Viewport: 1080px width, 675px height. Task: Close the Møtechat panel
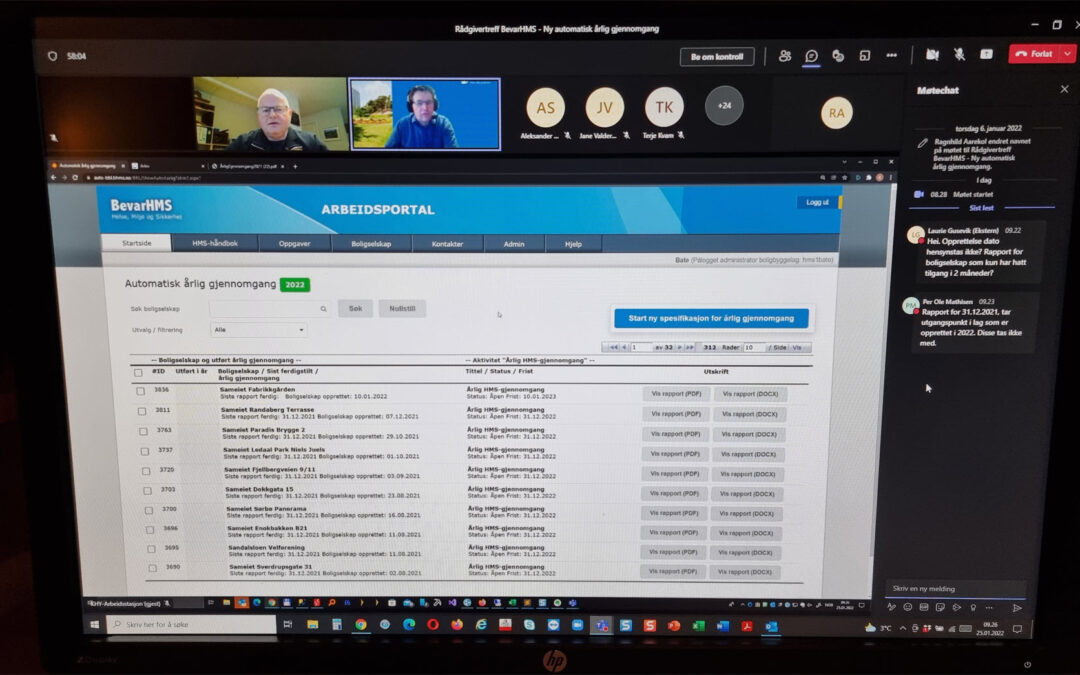[1064, 89]
